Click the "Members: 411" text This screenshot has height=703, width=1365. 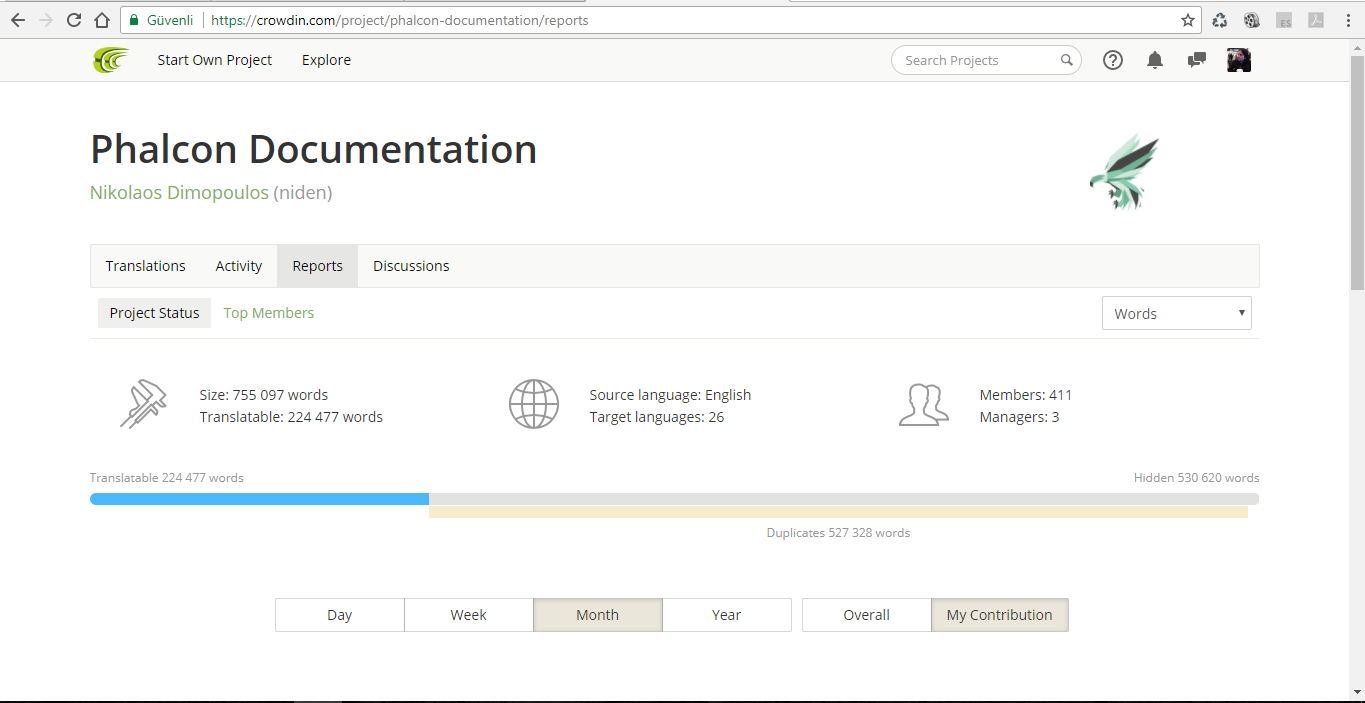click(1026, 395)
